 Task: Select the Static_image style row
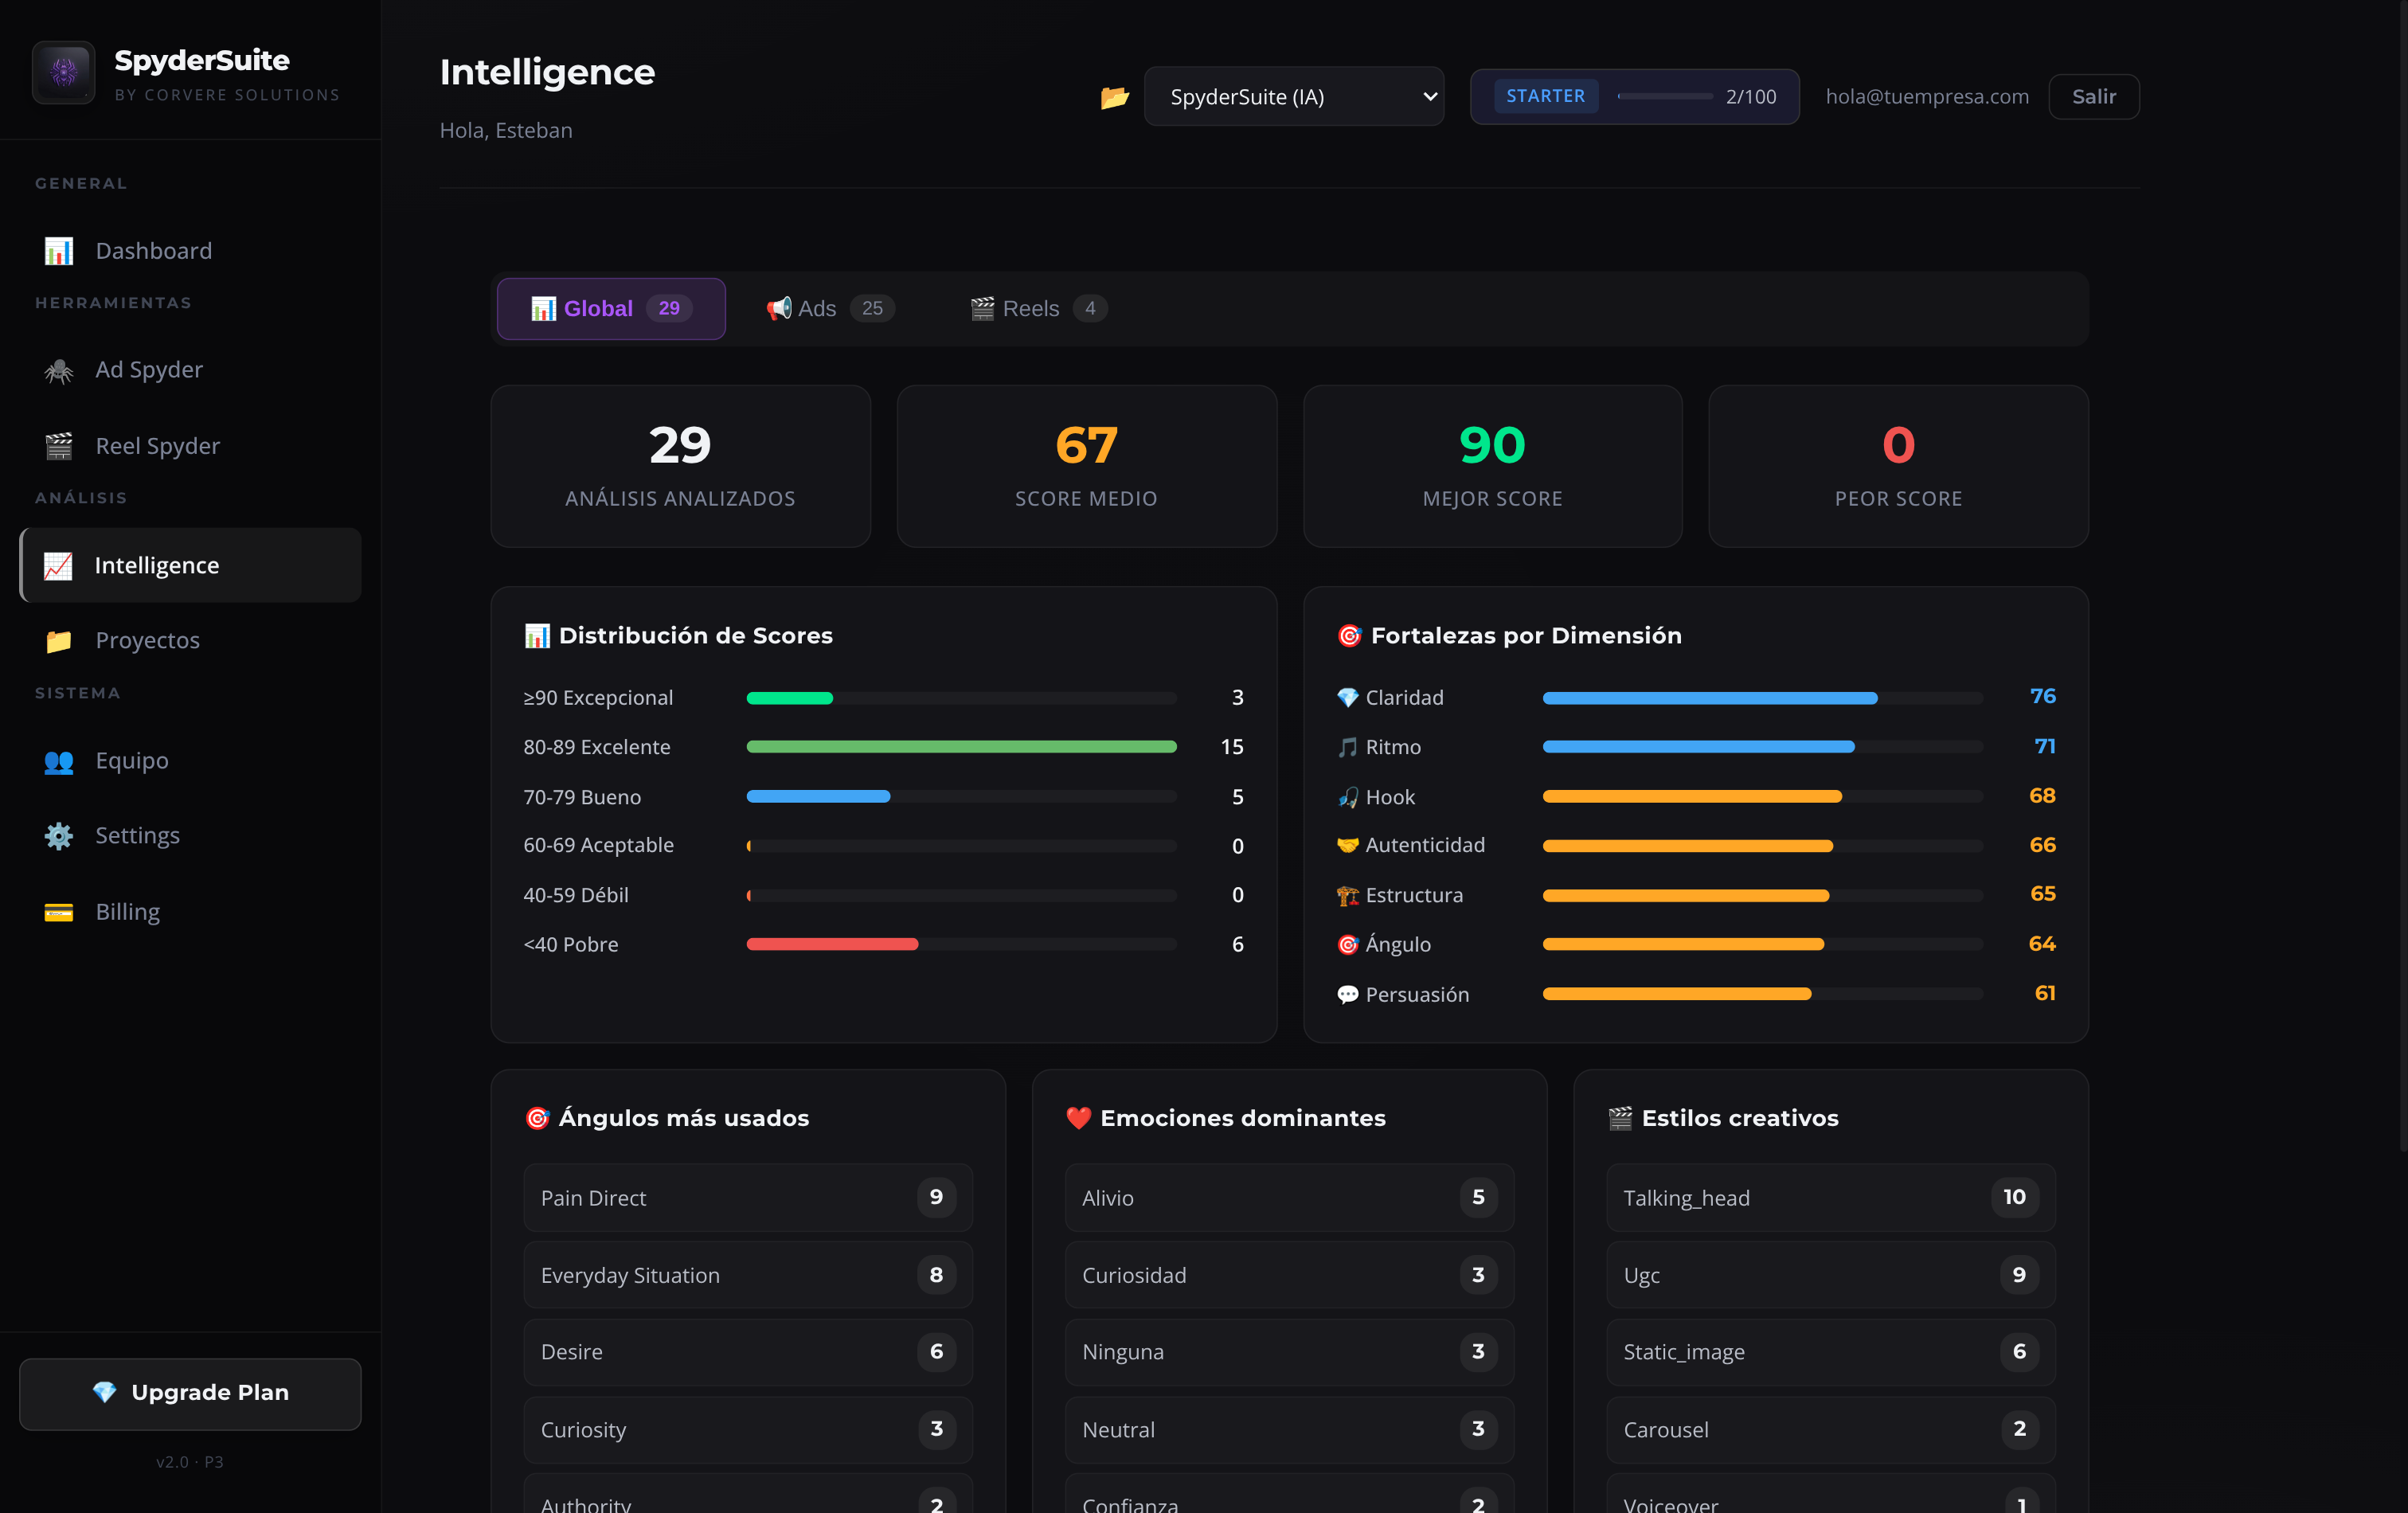pyautogui.click(x=1831, y=1352)
